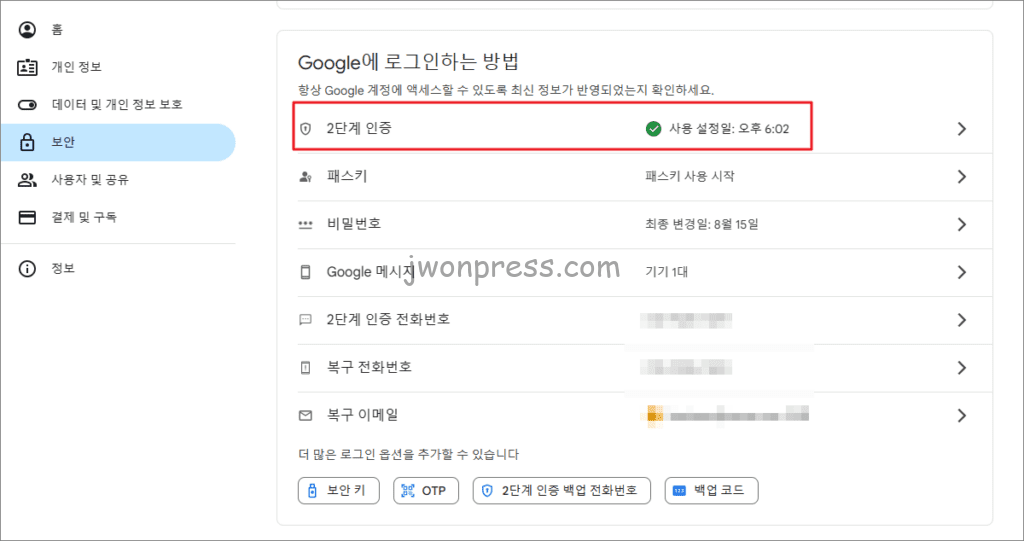Click the 백업 코드 button
The height and width of the screenshot is (541, 1024).
711,491
